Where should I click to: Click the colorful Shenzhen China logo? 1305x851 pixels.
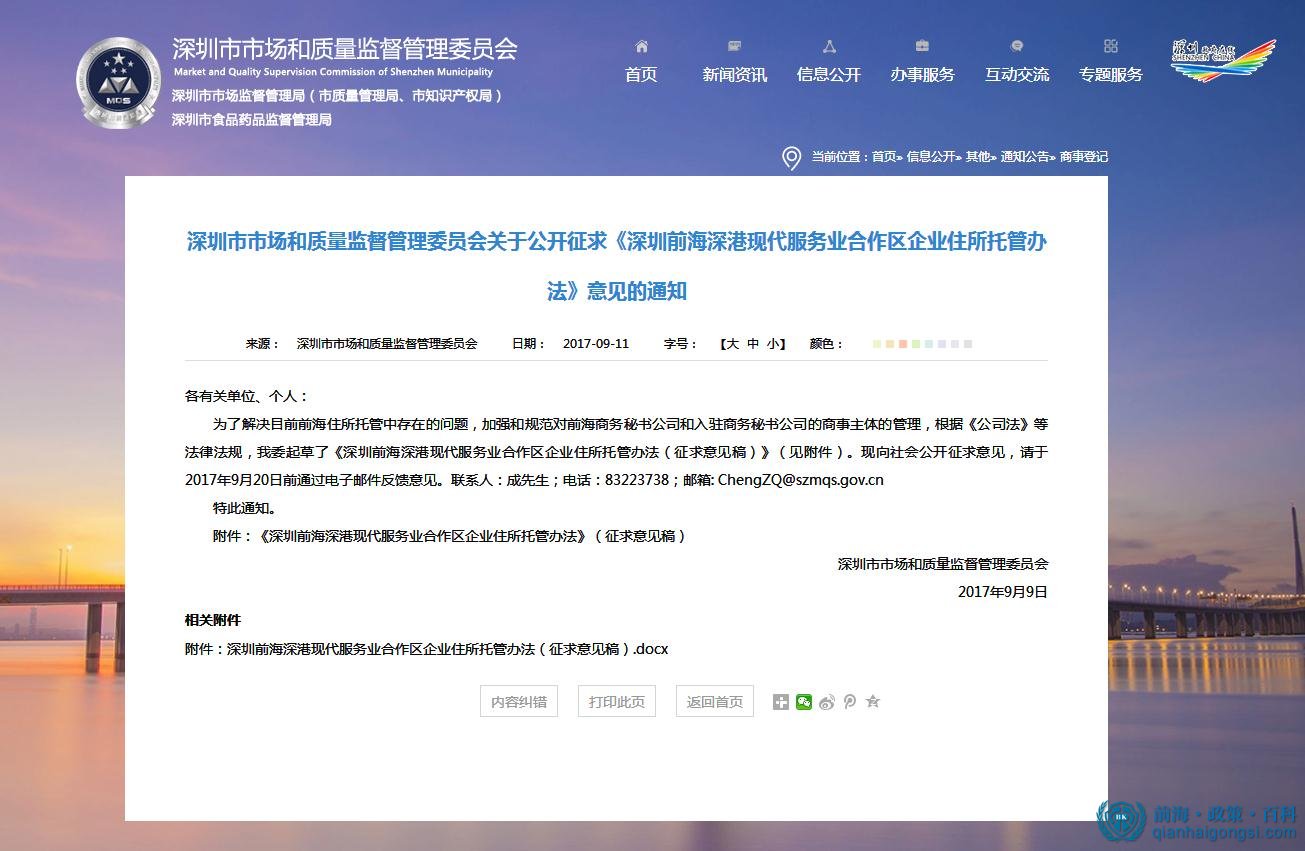[x=1223, y=60]
